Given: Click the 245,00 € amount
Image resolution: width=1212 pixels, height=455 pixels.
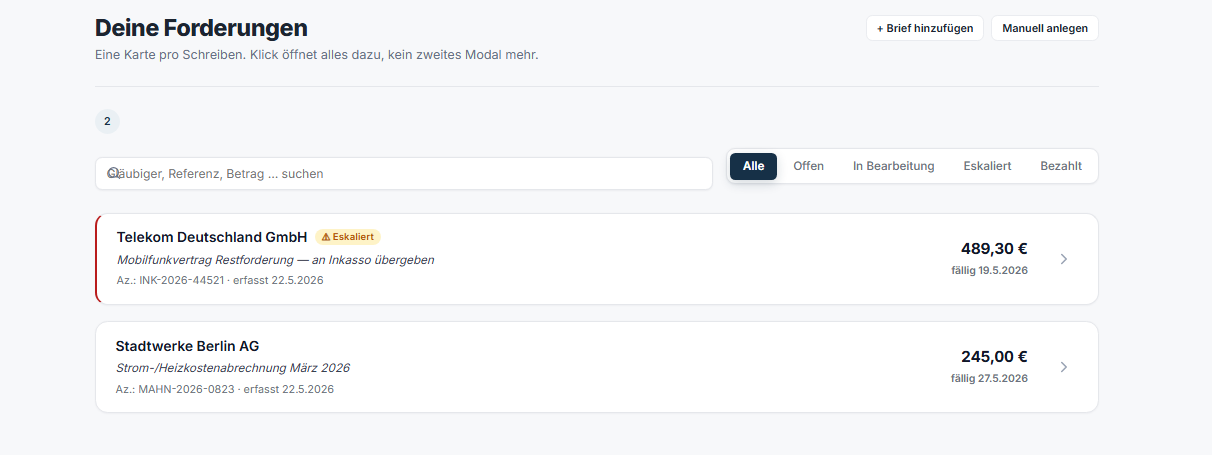Looking at the screenshot, I should pos(994,357).
